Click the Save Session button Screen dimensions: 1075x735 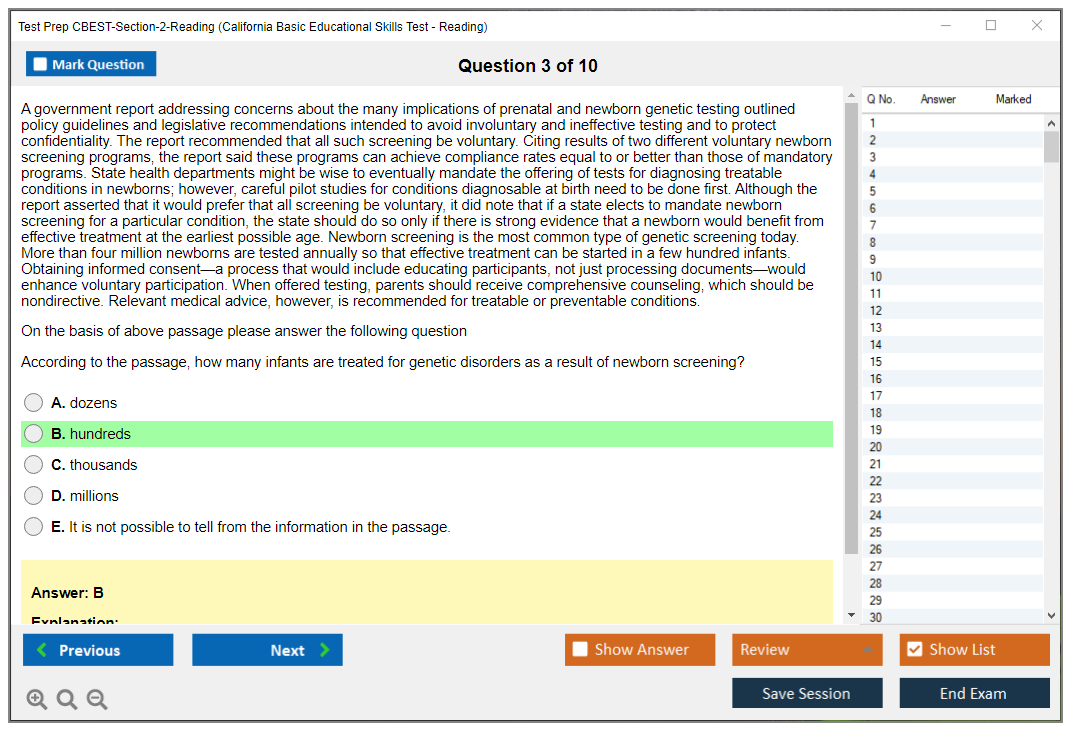click(x=807, y=693)
